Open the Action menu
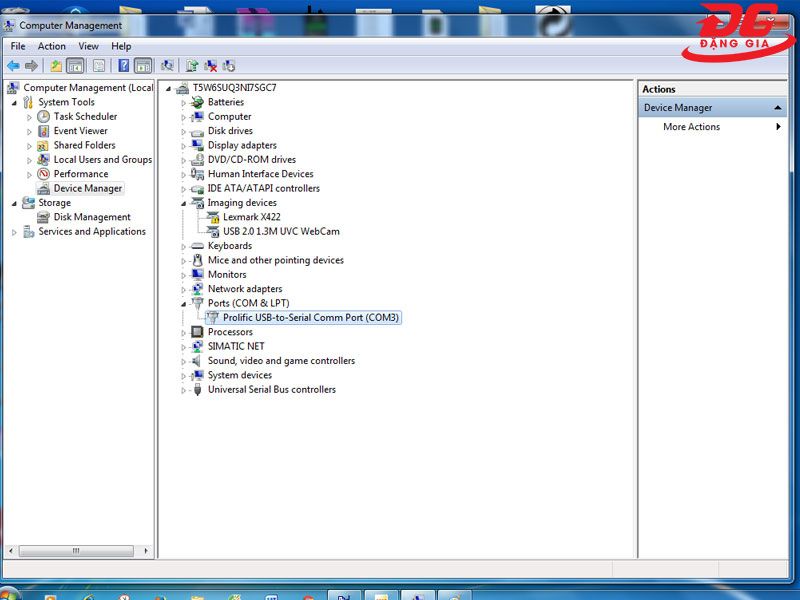 point(52,46)
